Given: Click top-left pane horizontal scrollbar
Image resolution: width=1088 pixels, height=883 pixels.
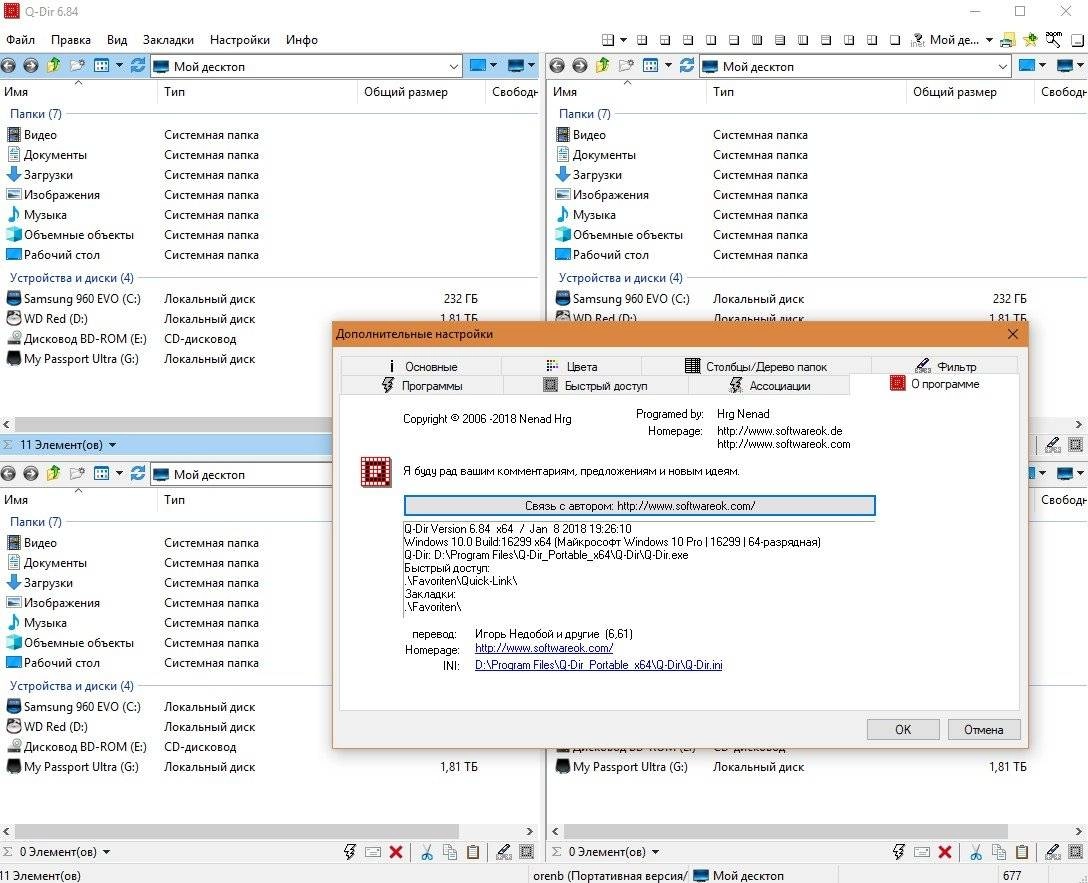Looking at the screenshot, I should point(172,423).
